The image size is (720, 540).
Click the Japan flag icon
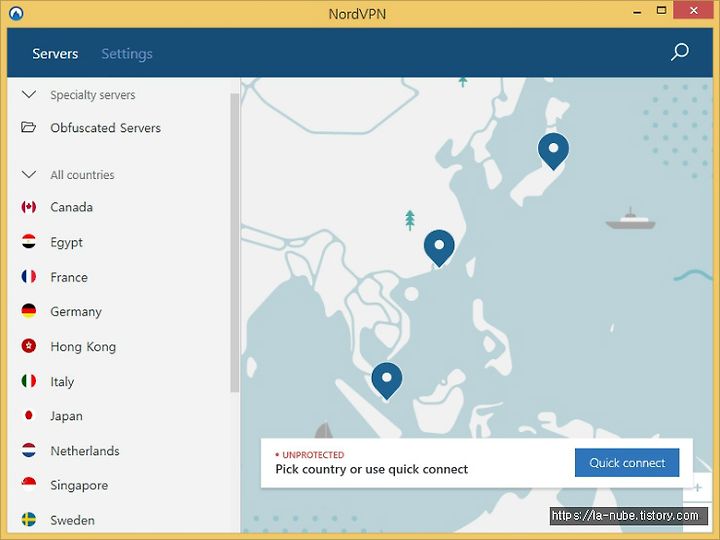point(28,415)
